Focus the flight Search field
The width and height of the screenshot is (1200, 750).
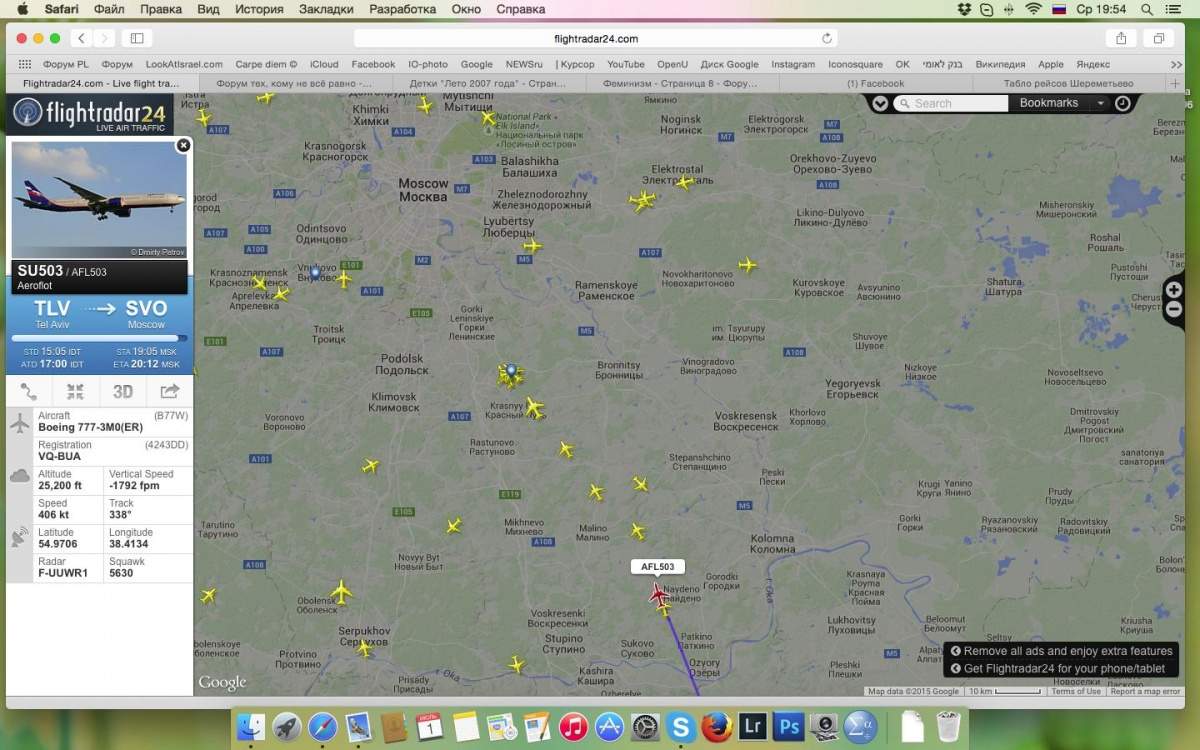pyautogui.click(x=950, y=103)
